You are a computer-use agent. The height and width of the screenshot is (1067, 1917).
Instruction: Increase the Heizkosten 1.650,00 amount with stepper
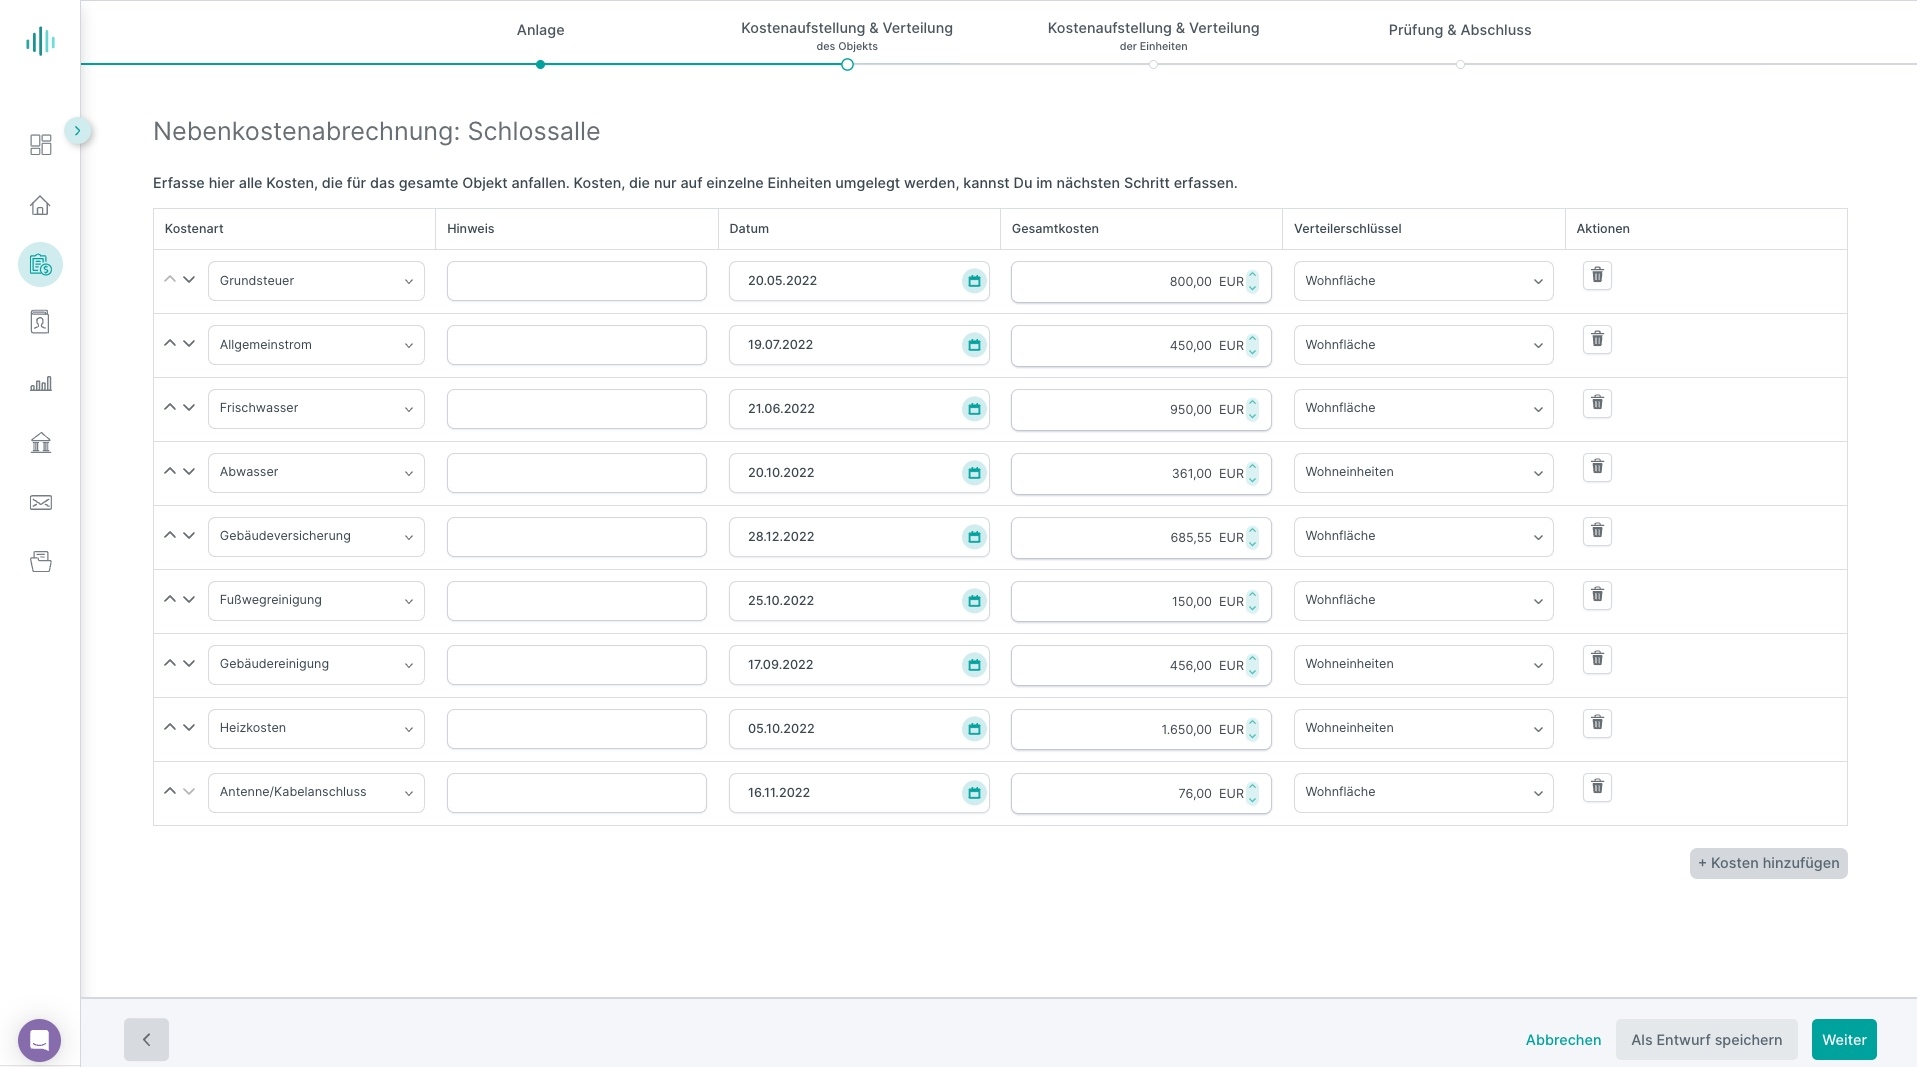[1252, 723]
